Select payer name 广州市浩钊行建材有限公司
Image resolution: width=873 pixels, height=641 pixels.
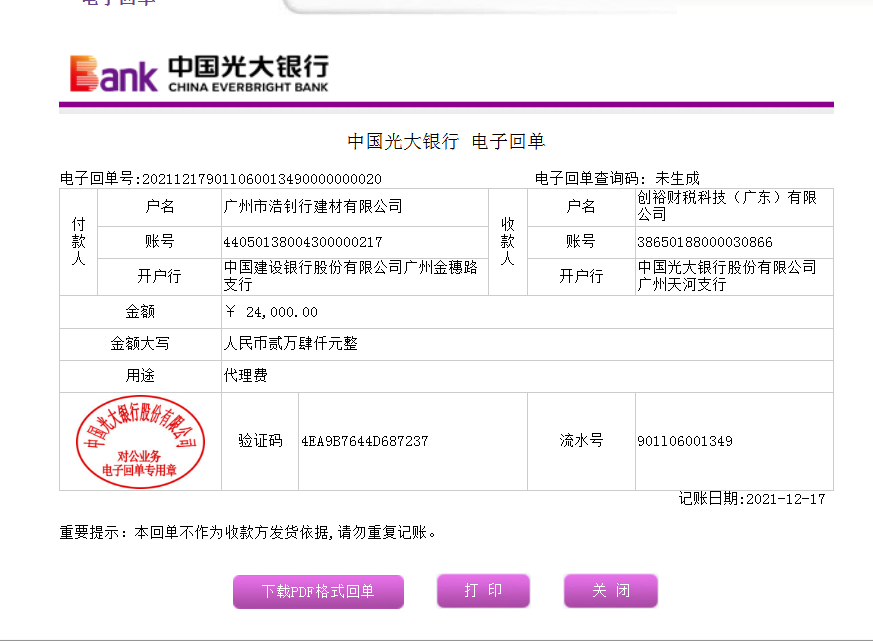pyautogui.click(x=313, y=207)
